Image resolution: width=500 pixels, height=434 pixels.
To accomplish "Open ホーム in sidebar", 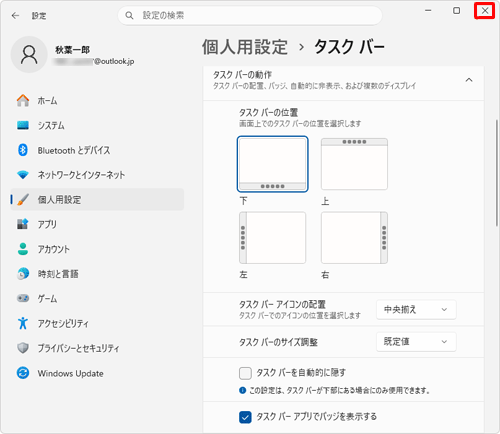I will pyautogui.click(x=97, y=100).
